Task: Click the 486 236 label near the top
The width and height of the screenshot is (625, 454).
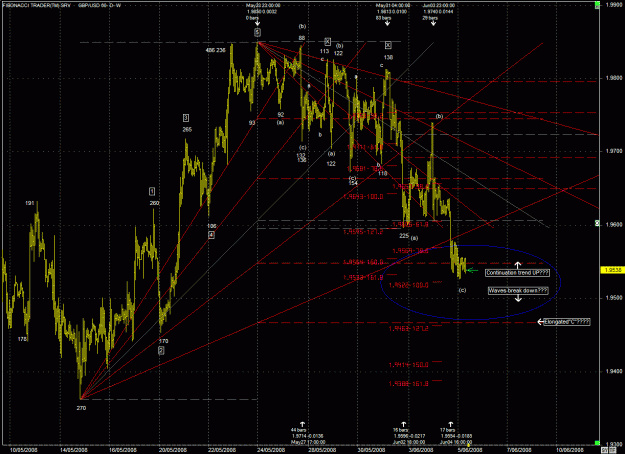Action: [216, 50]
